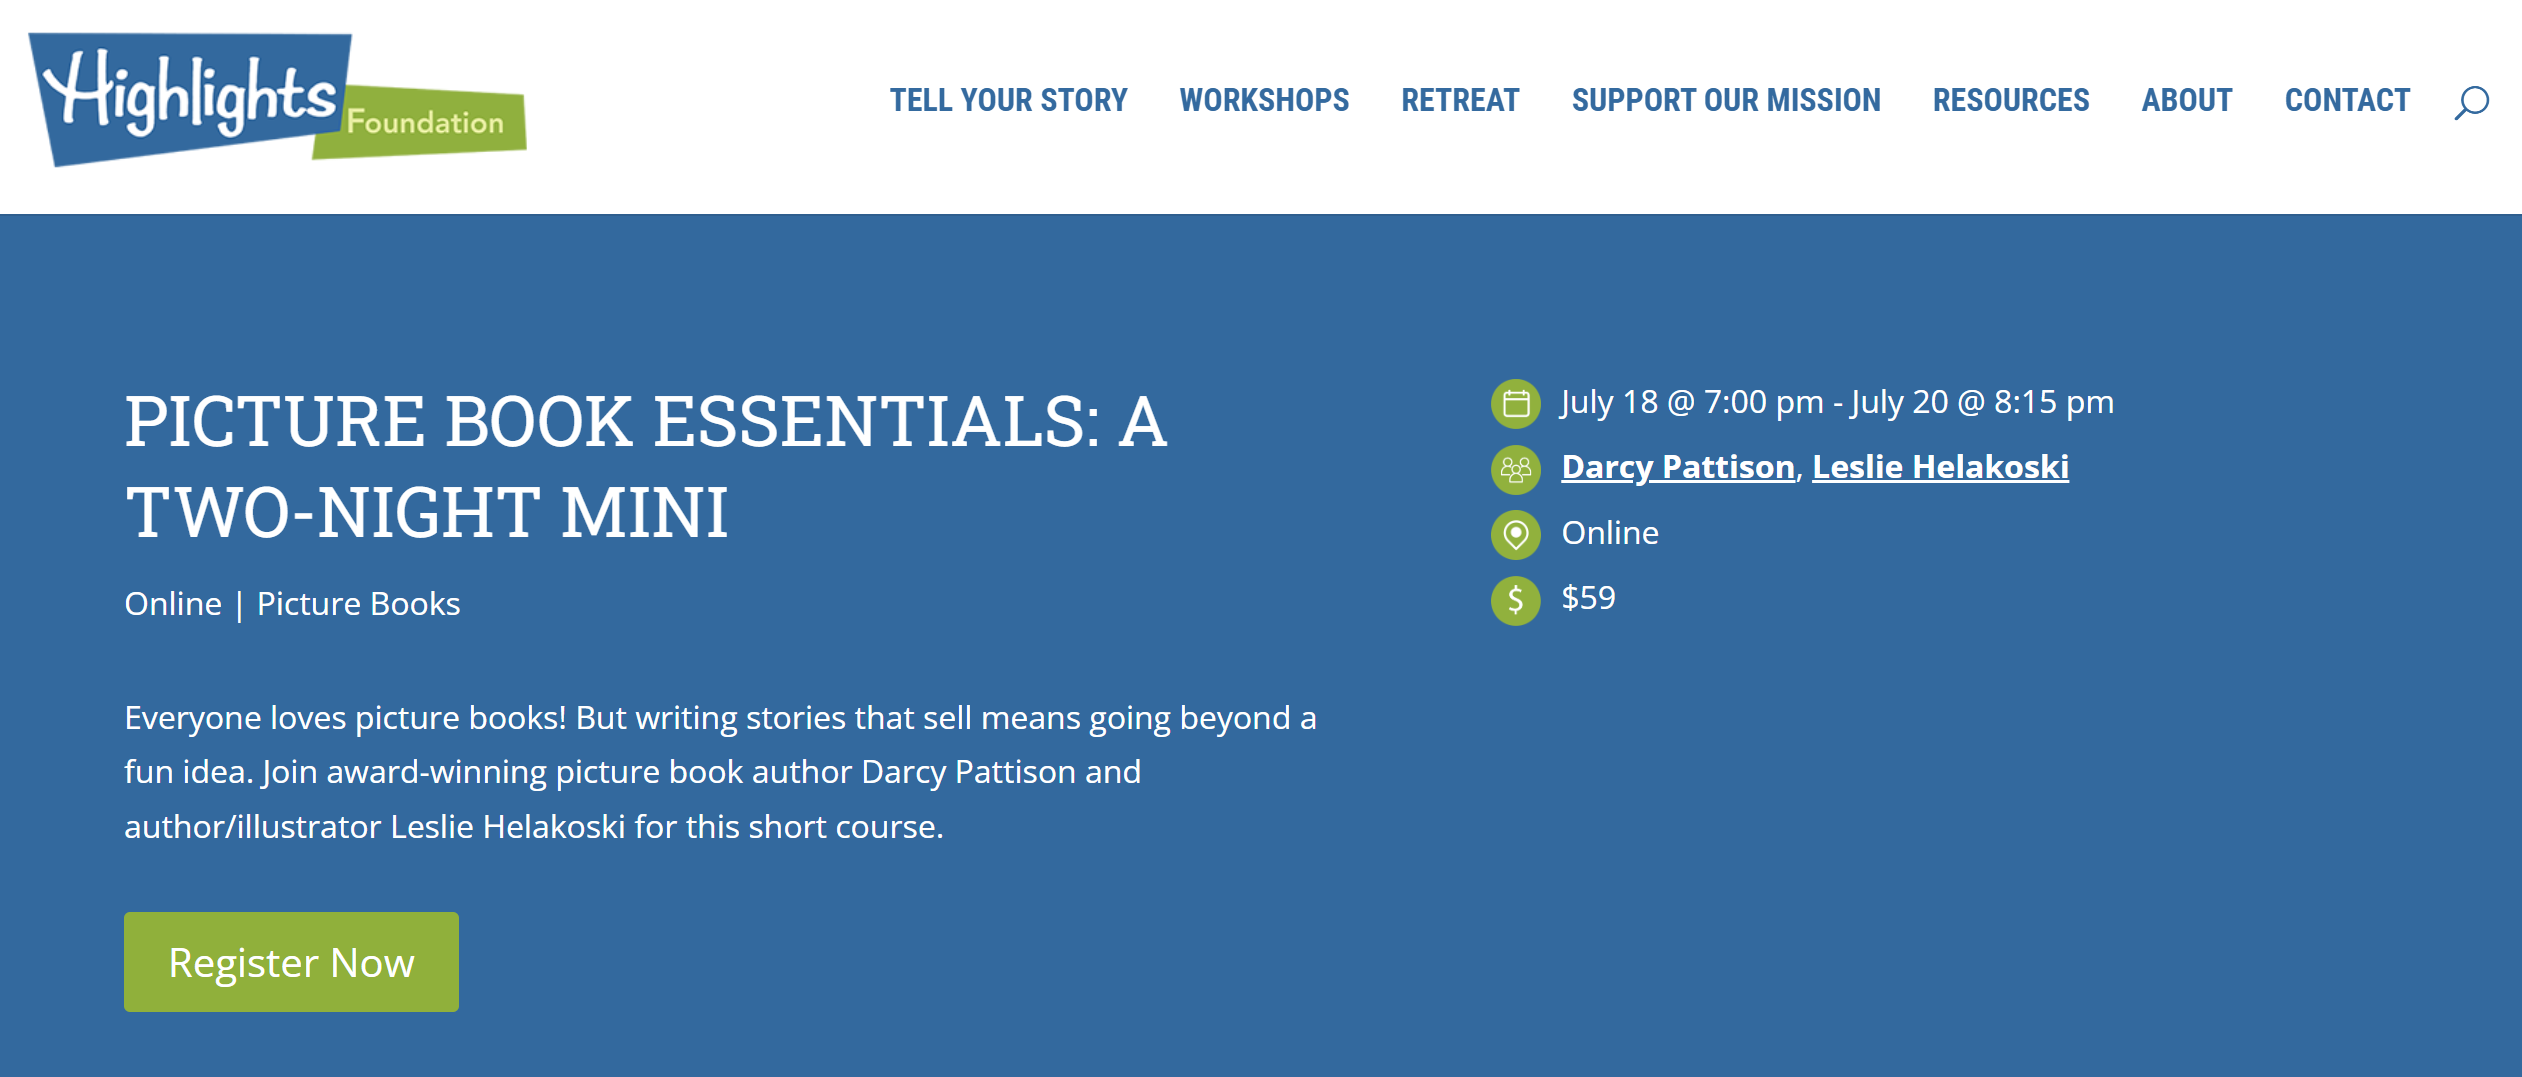The width and height of the screenshot is (2522, 1077).
Task: Open the Tell Your Story menu
Action: coord(1008,101)
